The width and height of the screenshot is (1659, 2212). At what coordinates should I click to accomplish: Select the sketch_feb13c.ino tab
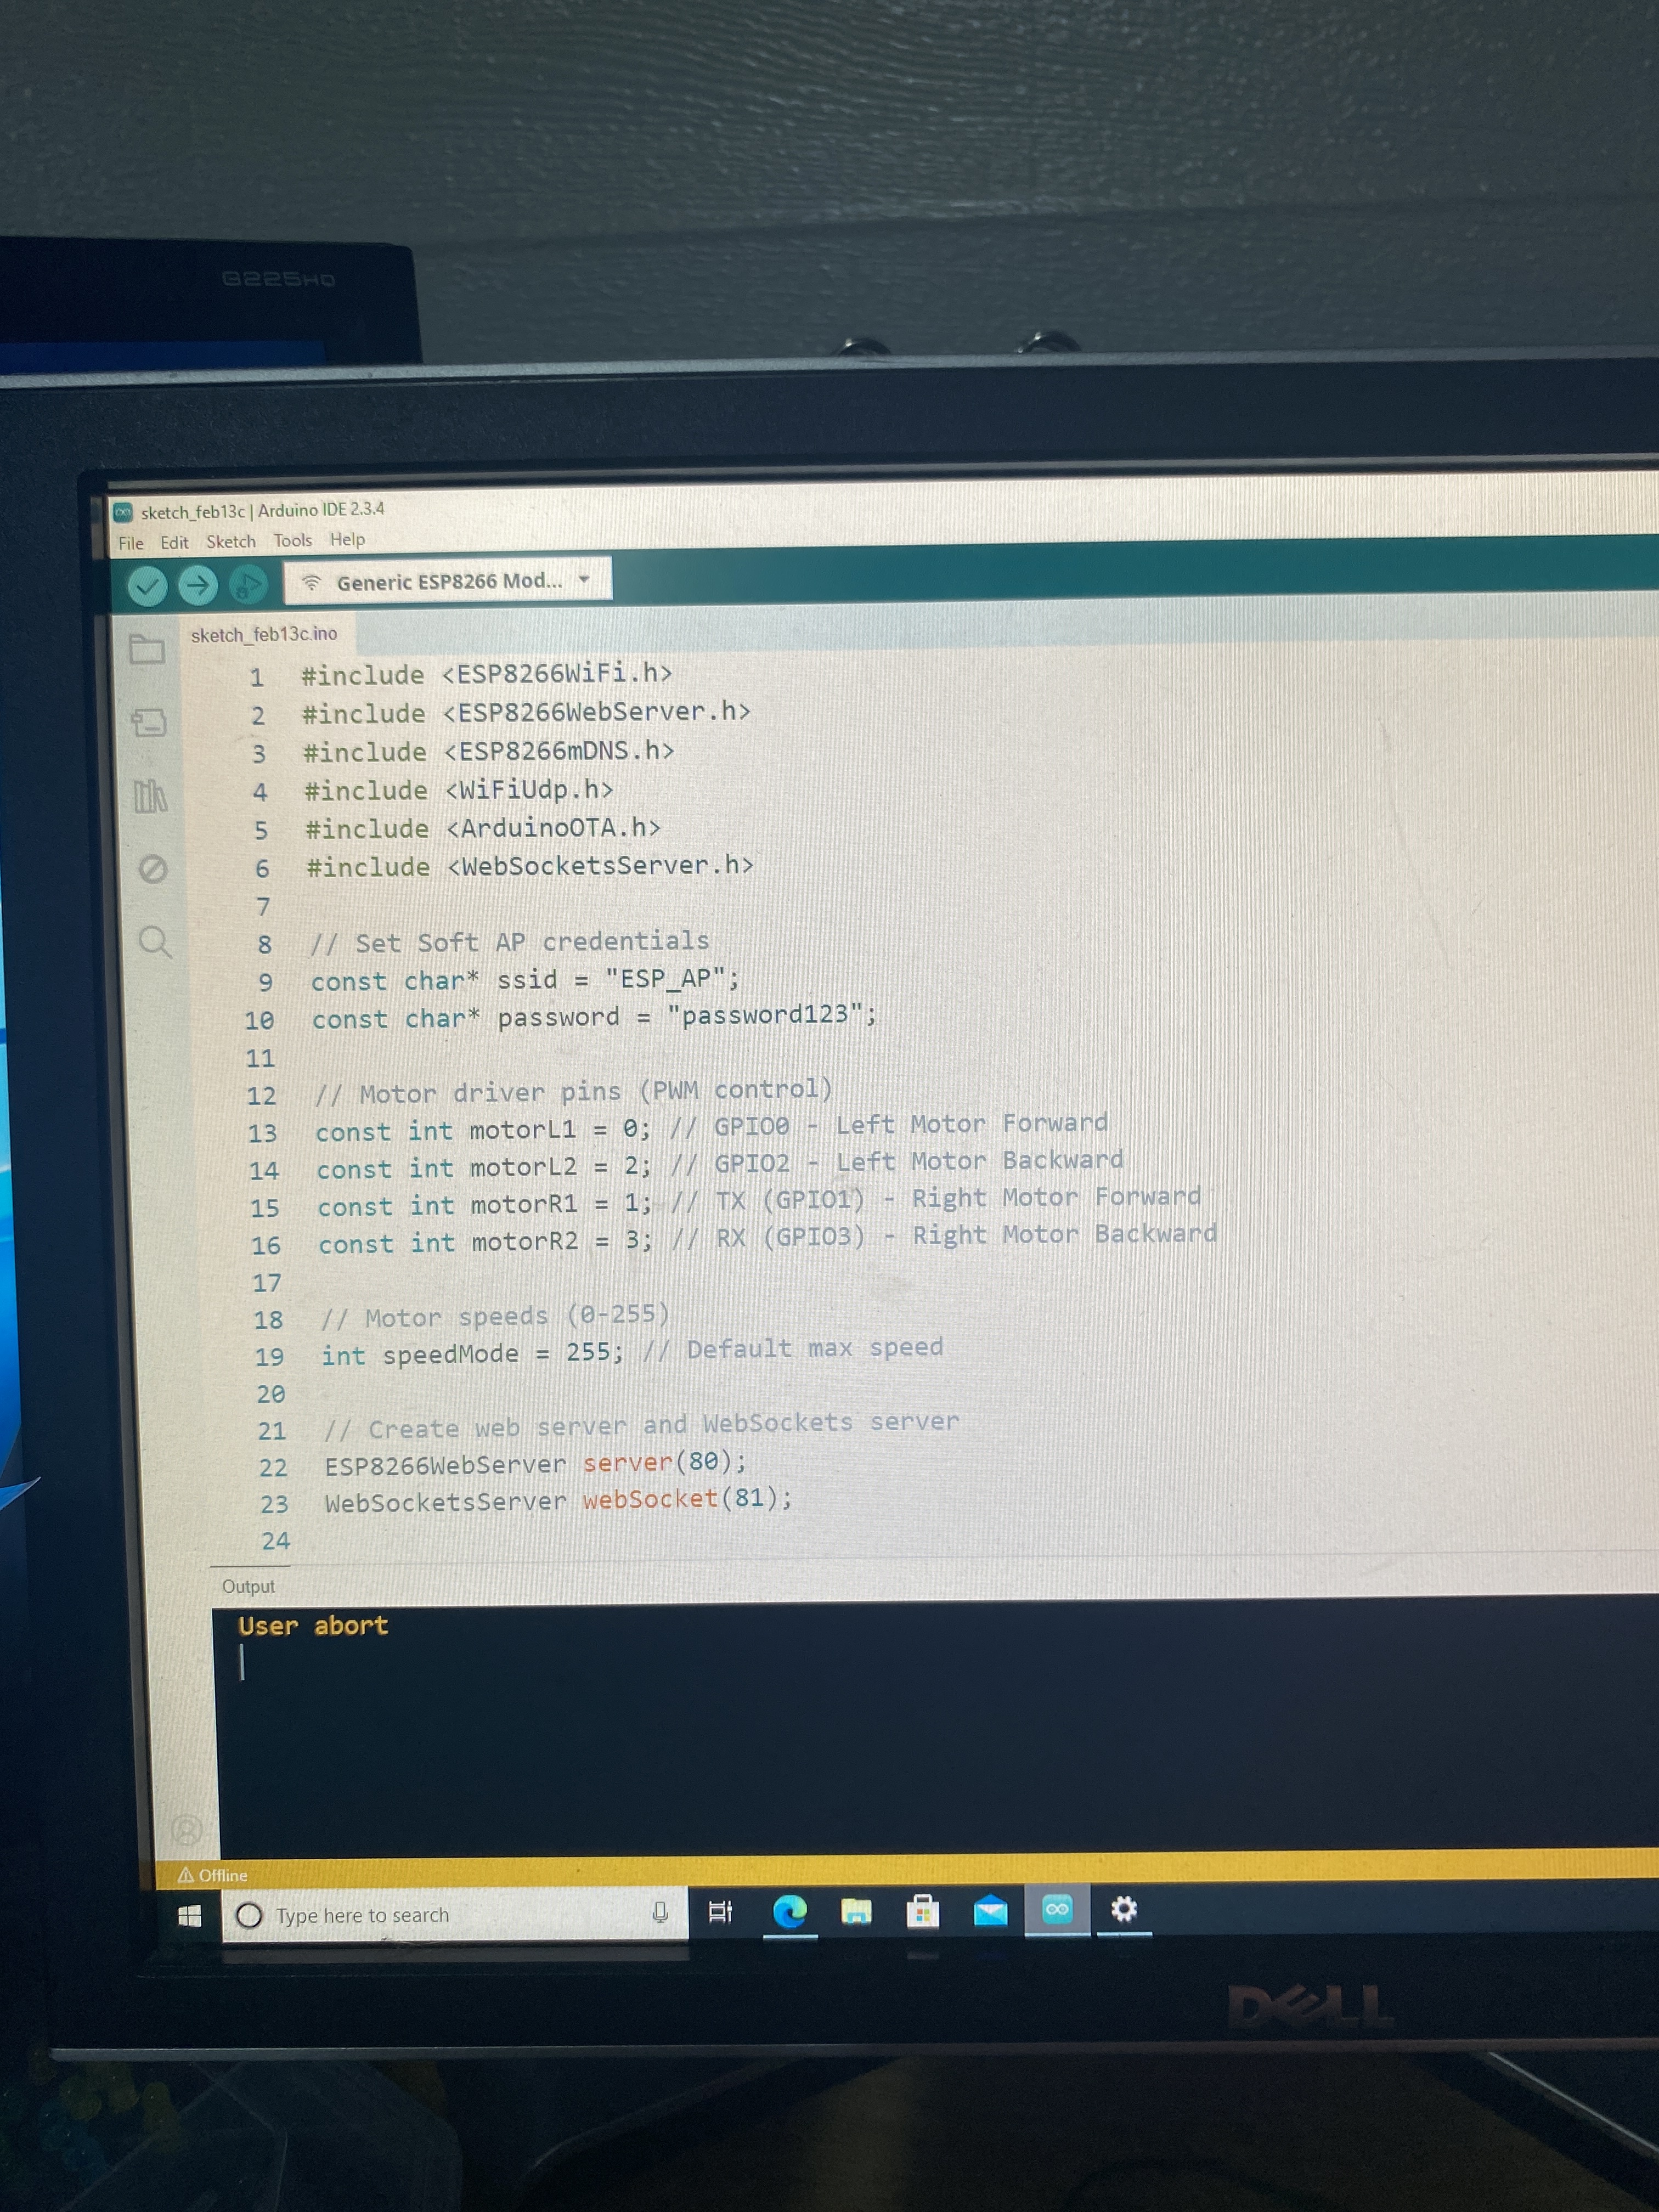pyautogui.click(x=264, y=634)
